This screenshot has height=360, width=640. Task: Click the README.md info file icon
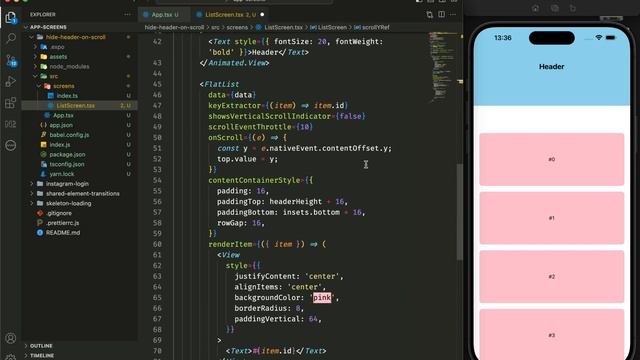[x=40, y=233]
